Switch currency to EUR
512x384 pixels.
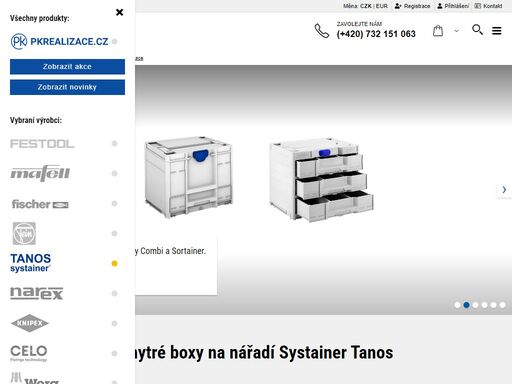click(382, 6)
